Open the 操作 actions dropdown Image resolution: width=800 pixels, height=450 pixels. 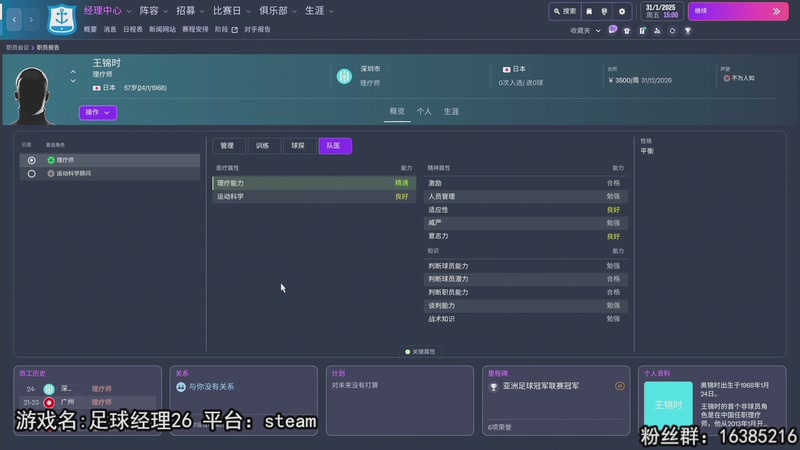pos(98,112)
